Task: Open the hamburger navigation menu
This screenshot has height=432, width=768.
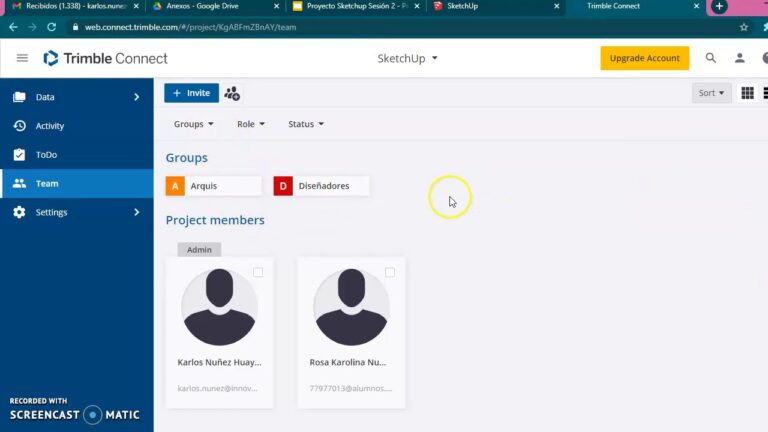Action: (22, 58)
